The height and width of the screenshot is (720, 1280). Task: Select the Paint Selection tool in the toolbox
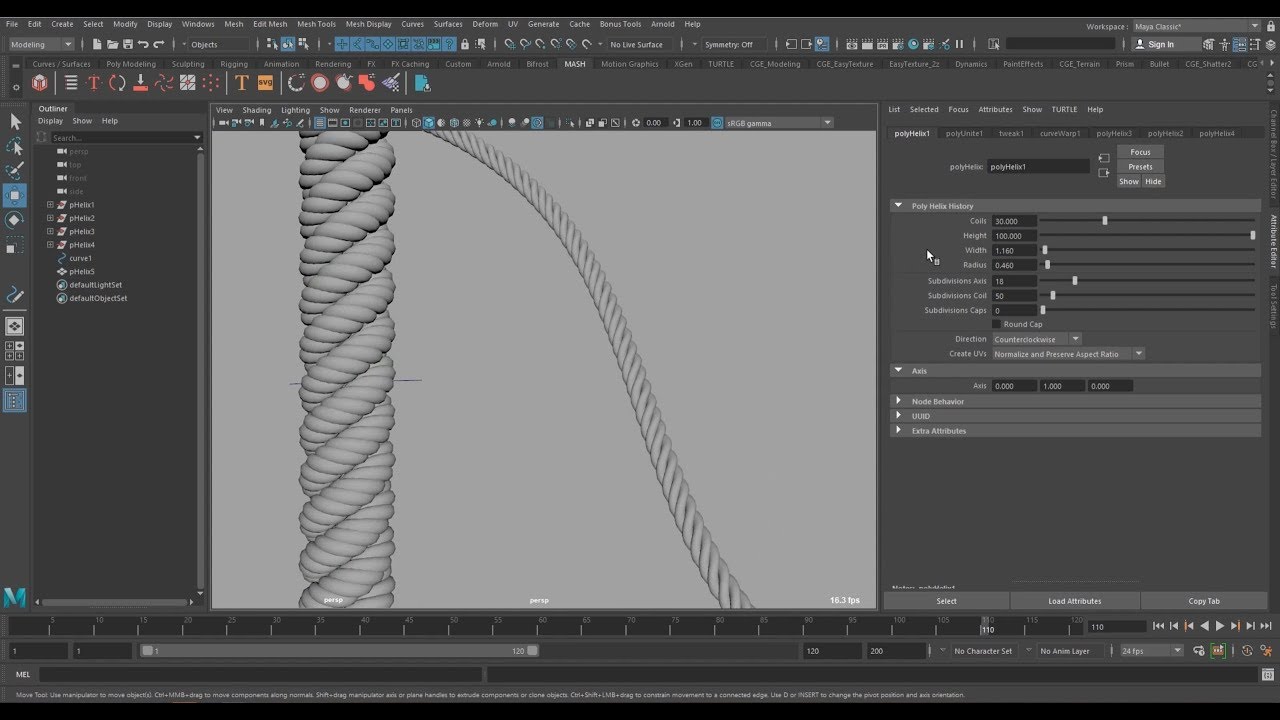[15, 171]
